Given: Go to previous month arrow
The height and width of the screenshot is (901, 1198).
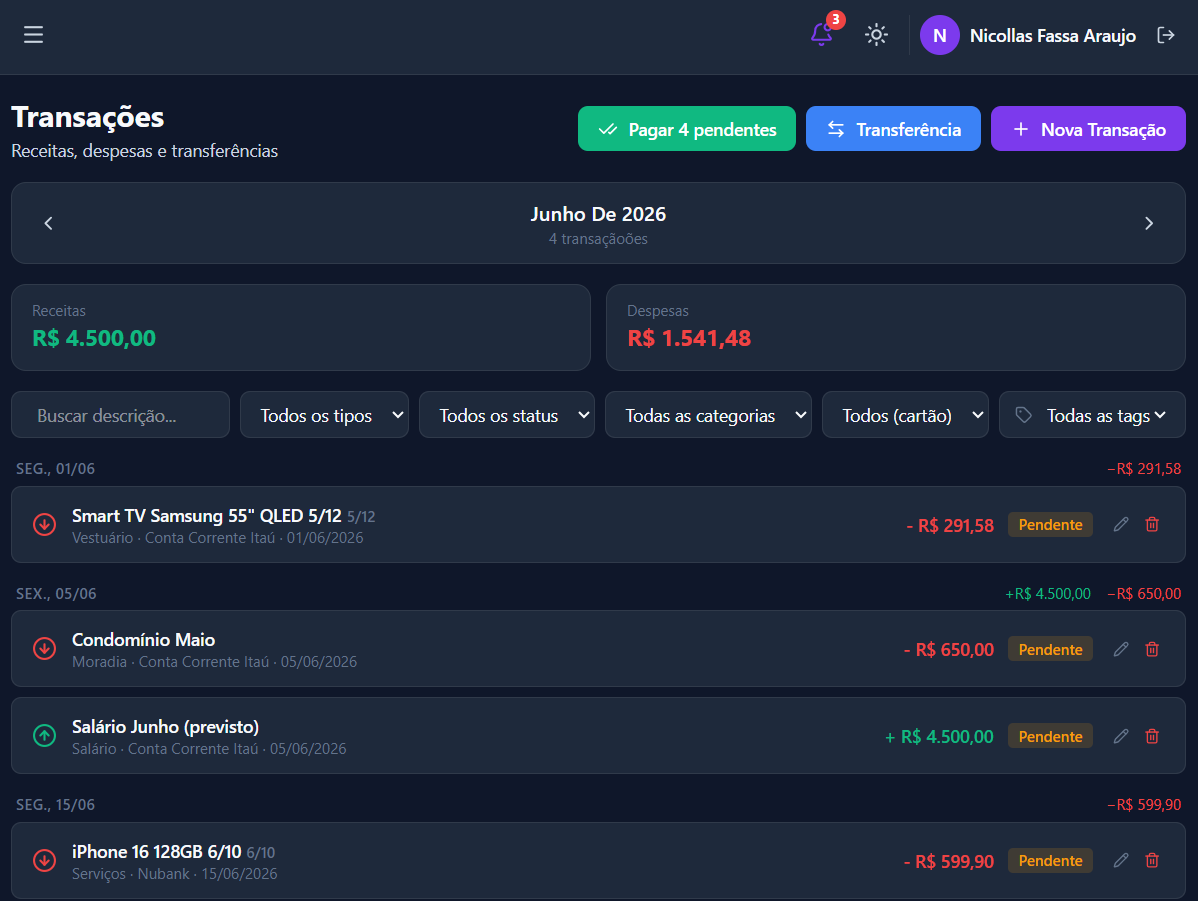Looking at the screenshot, I should coord(49,223).
